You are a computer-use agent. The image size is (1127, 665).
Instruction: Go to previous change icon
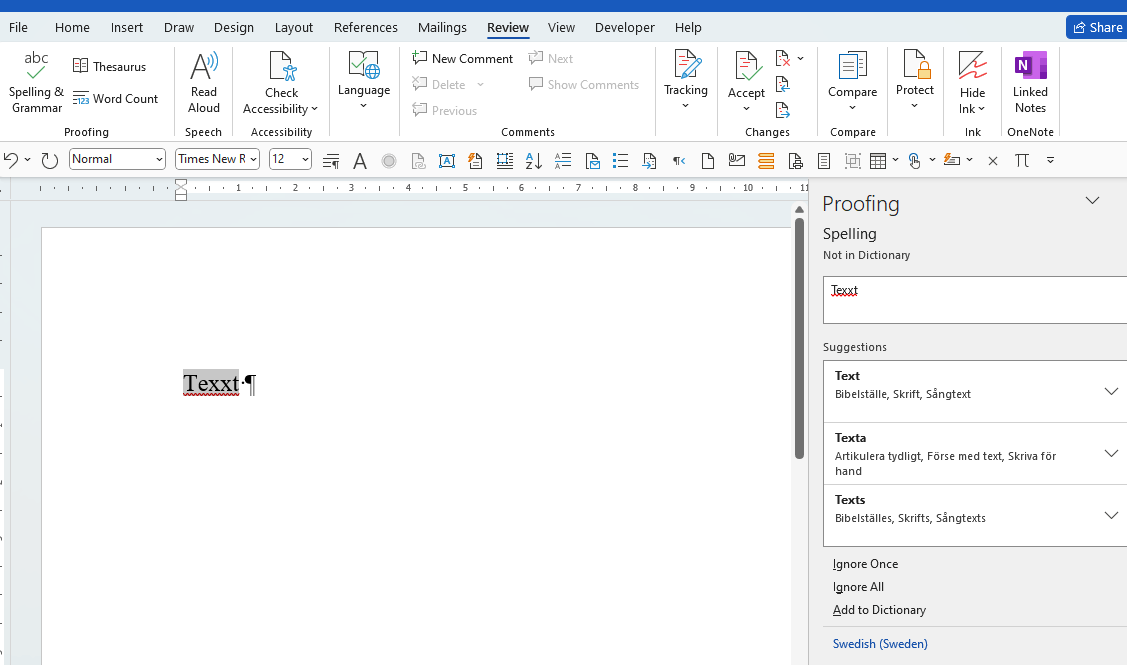click(783, 84)
